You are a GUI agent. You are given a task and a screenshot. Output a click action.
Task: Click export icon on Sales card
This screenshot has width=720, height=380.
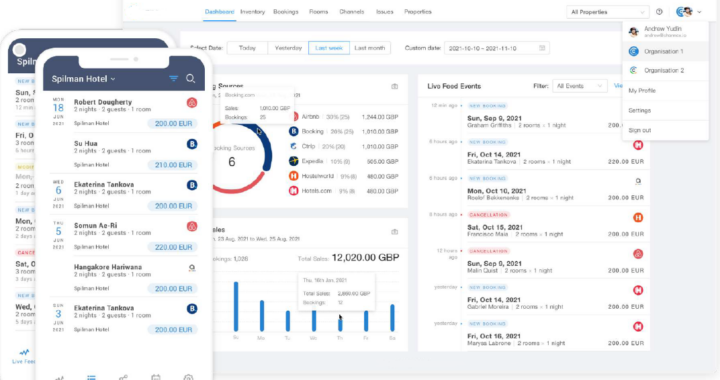point(394,232)
